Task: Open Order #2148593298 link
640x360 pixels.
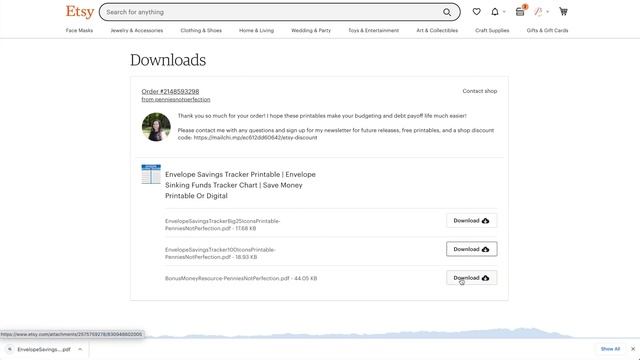Action: click(x=170, y=91)
